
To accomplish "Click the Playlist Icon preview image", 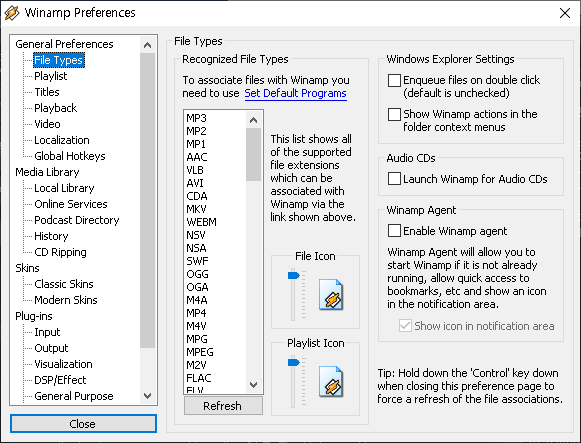I will coord(331,382).
